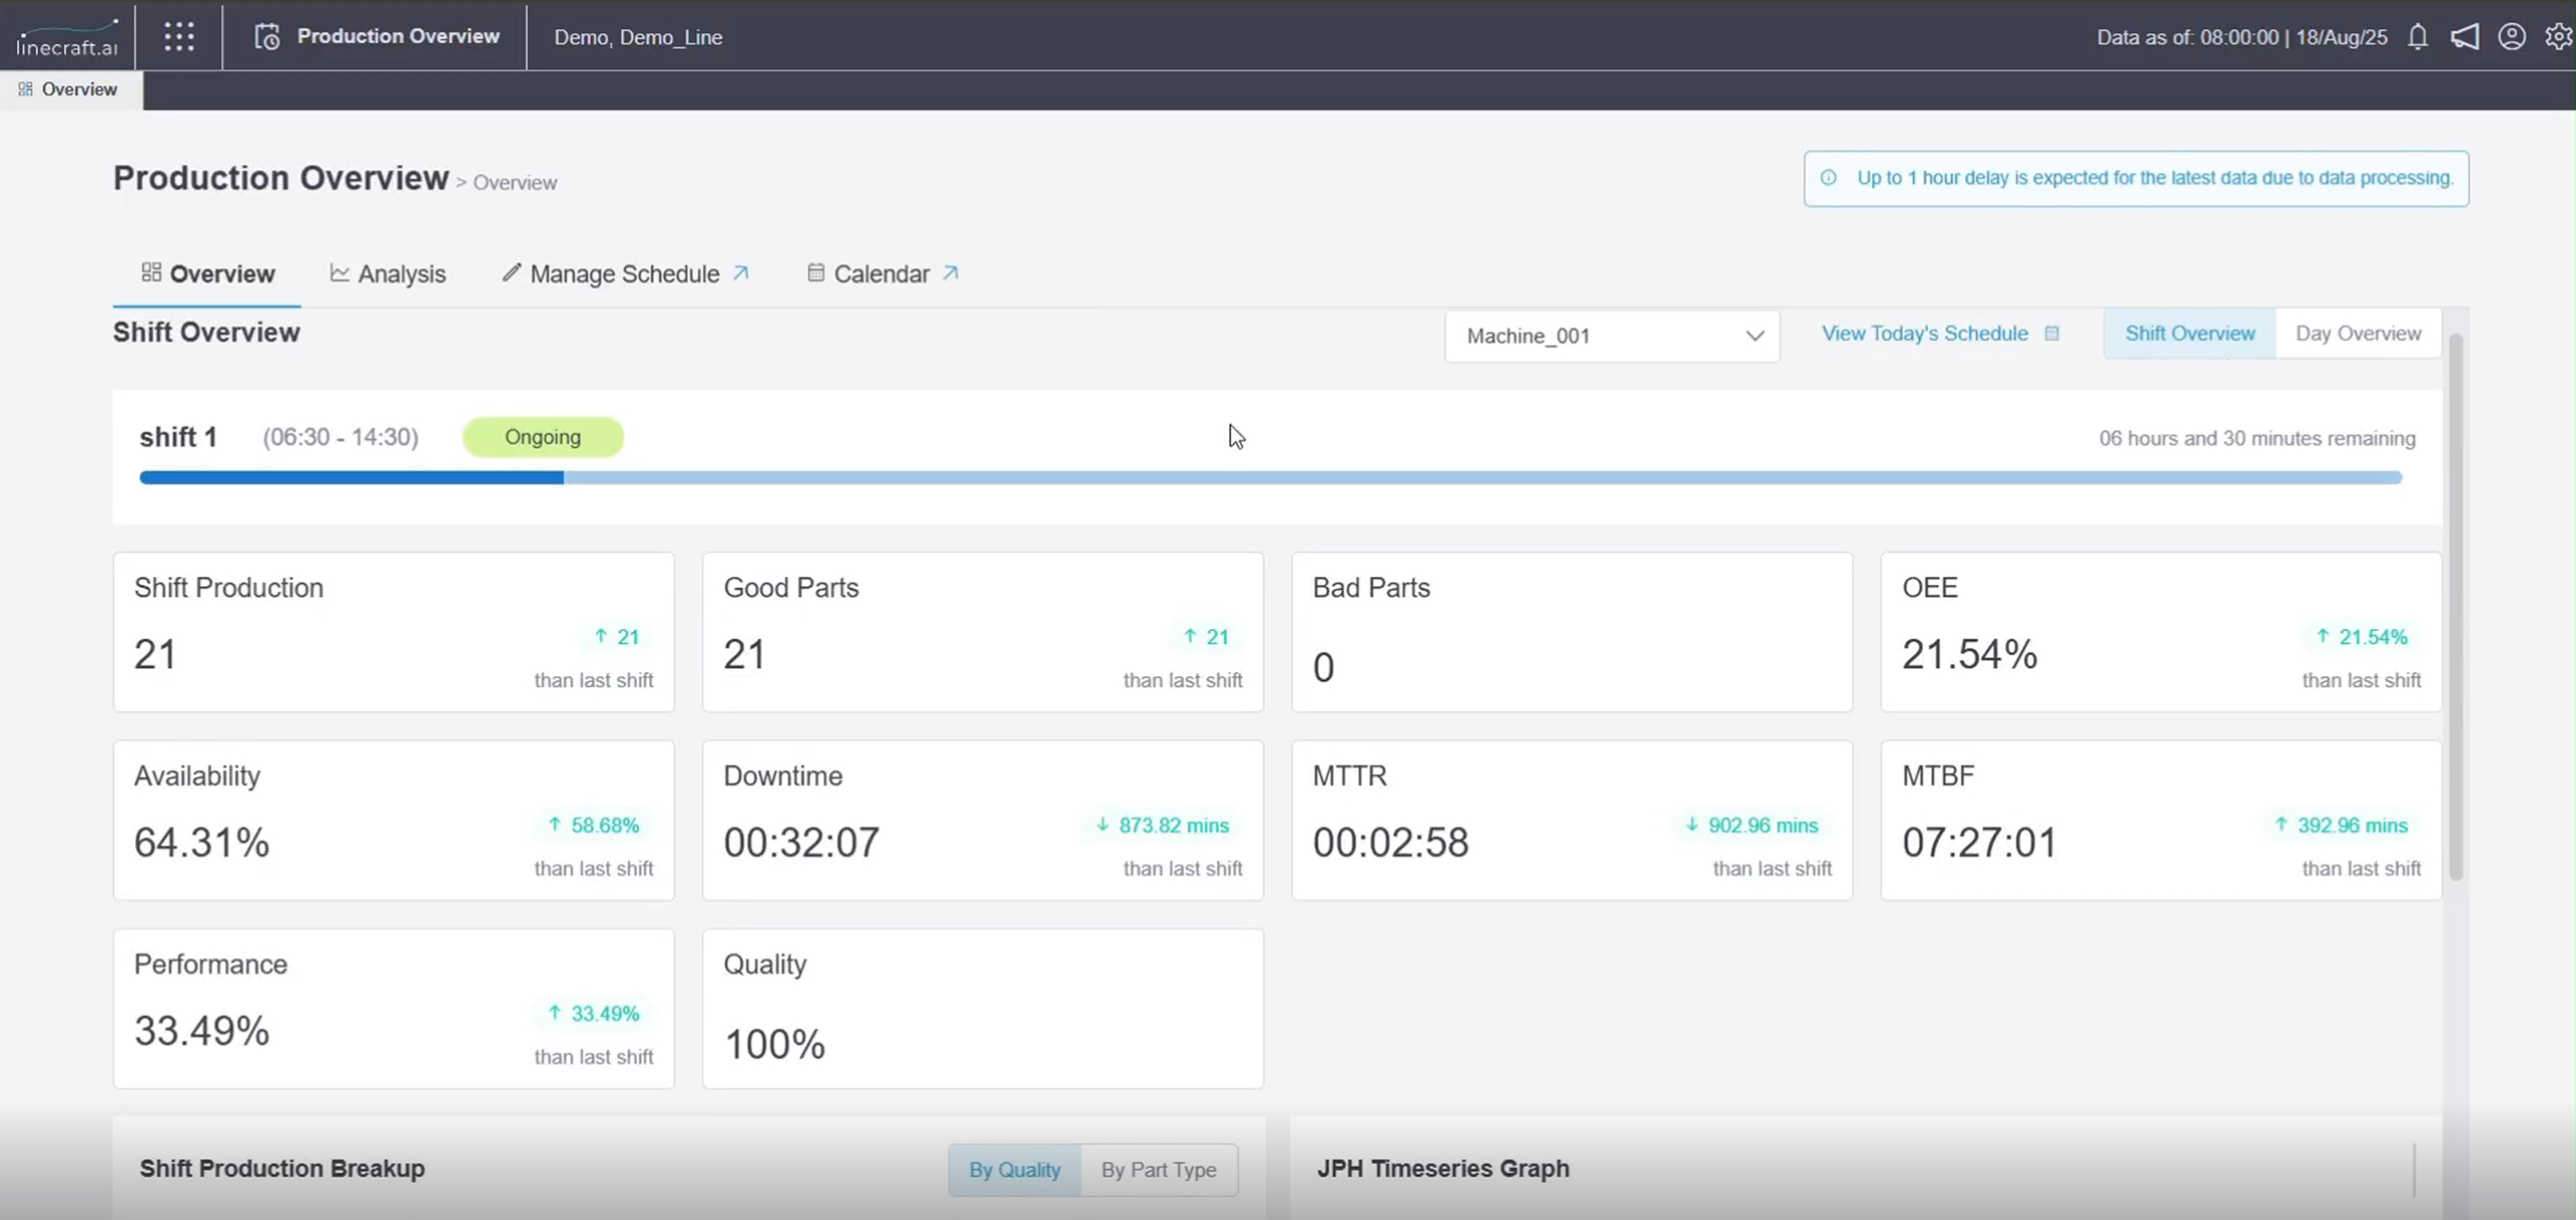Click the pencil icon of Manage Schedule

click(511, 272)
